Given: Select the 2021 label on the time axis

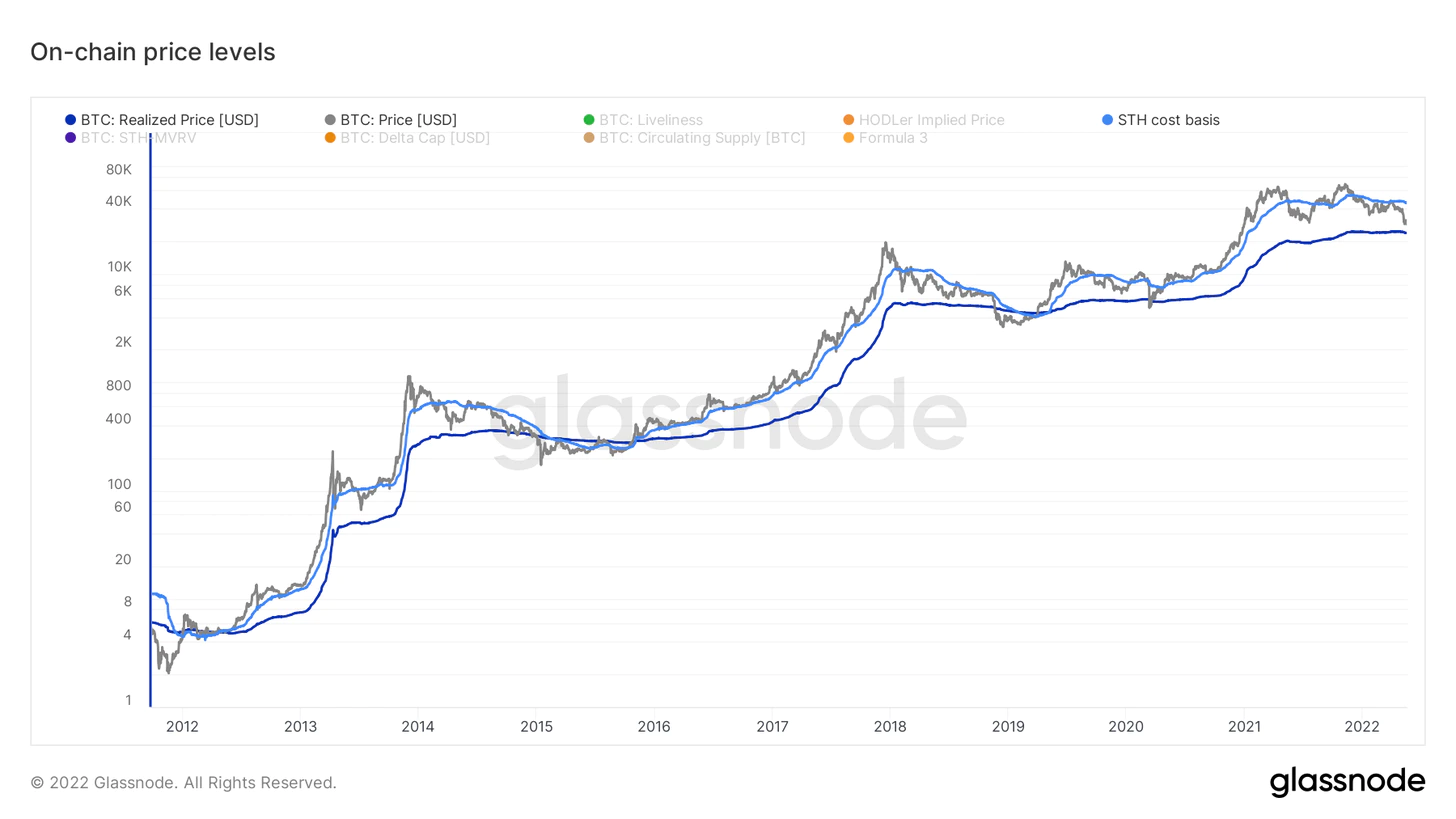Looking at the screenshot, I should [1243, 727].
